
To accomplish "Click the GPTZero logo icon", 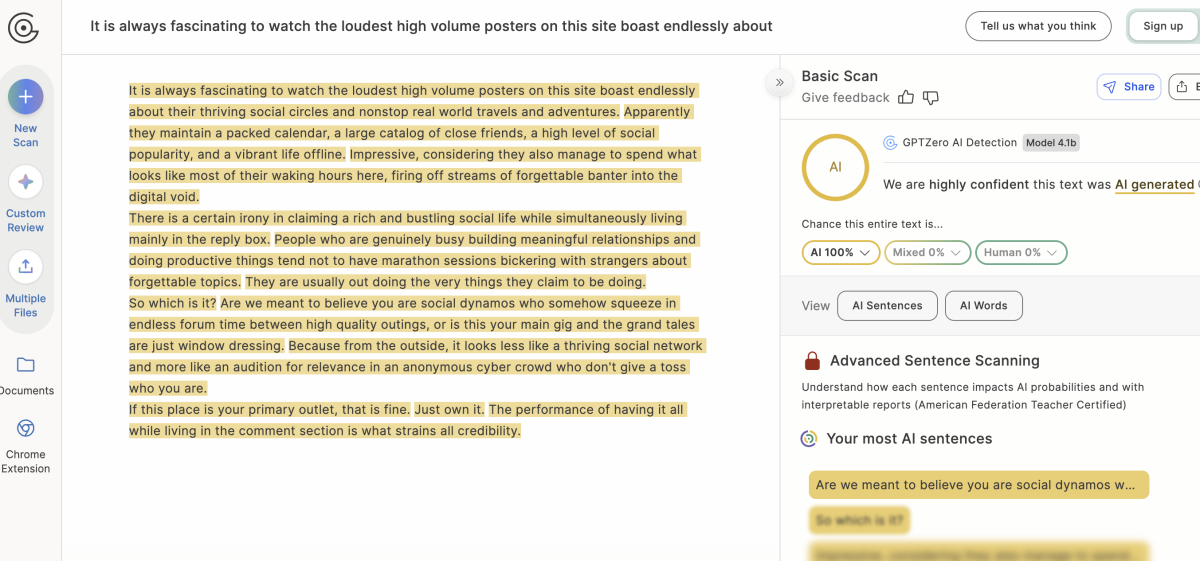I will 23,27.
